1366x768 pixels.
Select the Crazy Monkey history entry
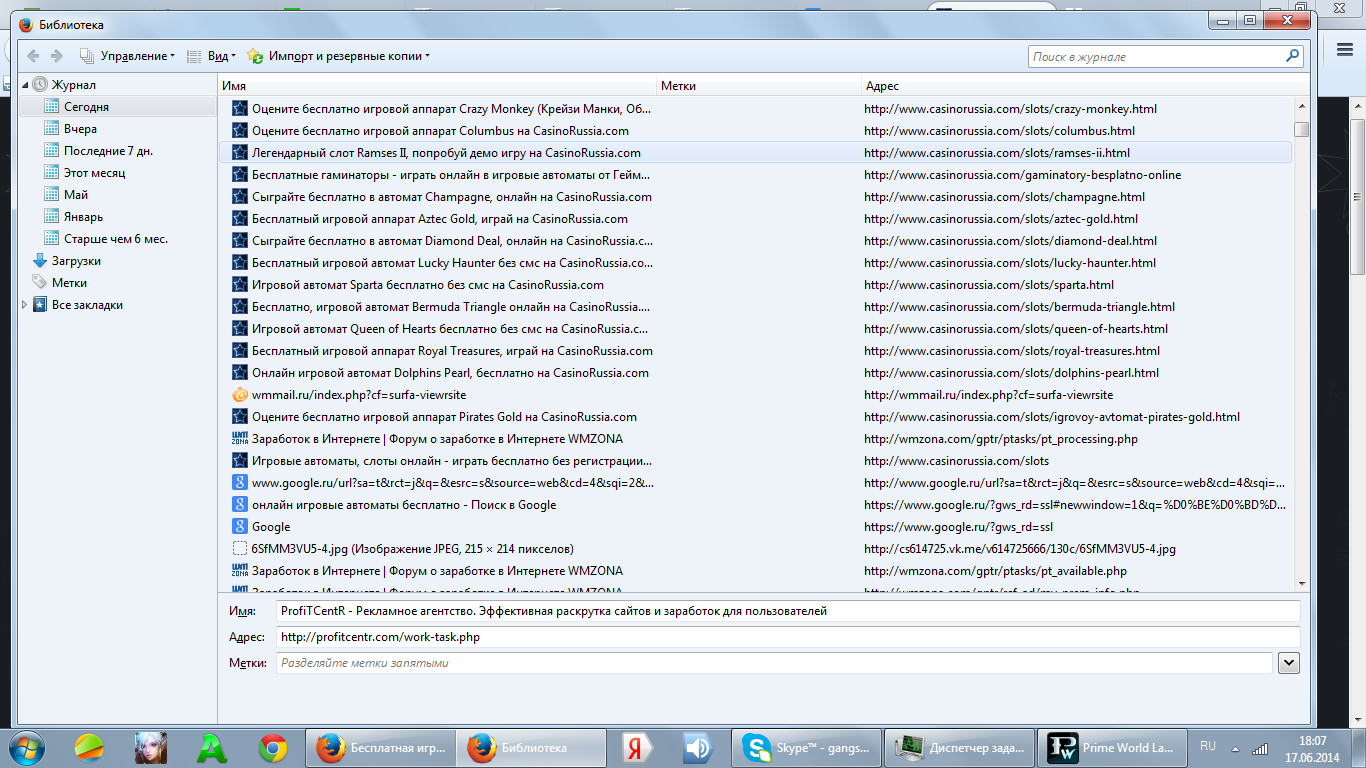point(755,109)
